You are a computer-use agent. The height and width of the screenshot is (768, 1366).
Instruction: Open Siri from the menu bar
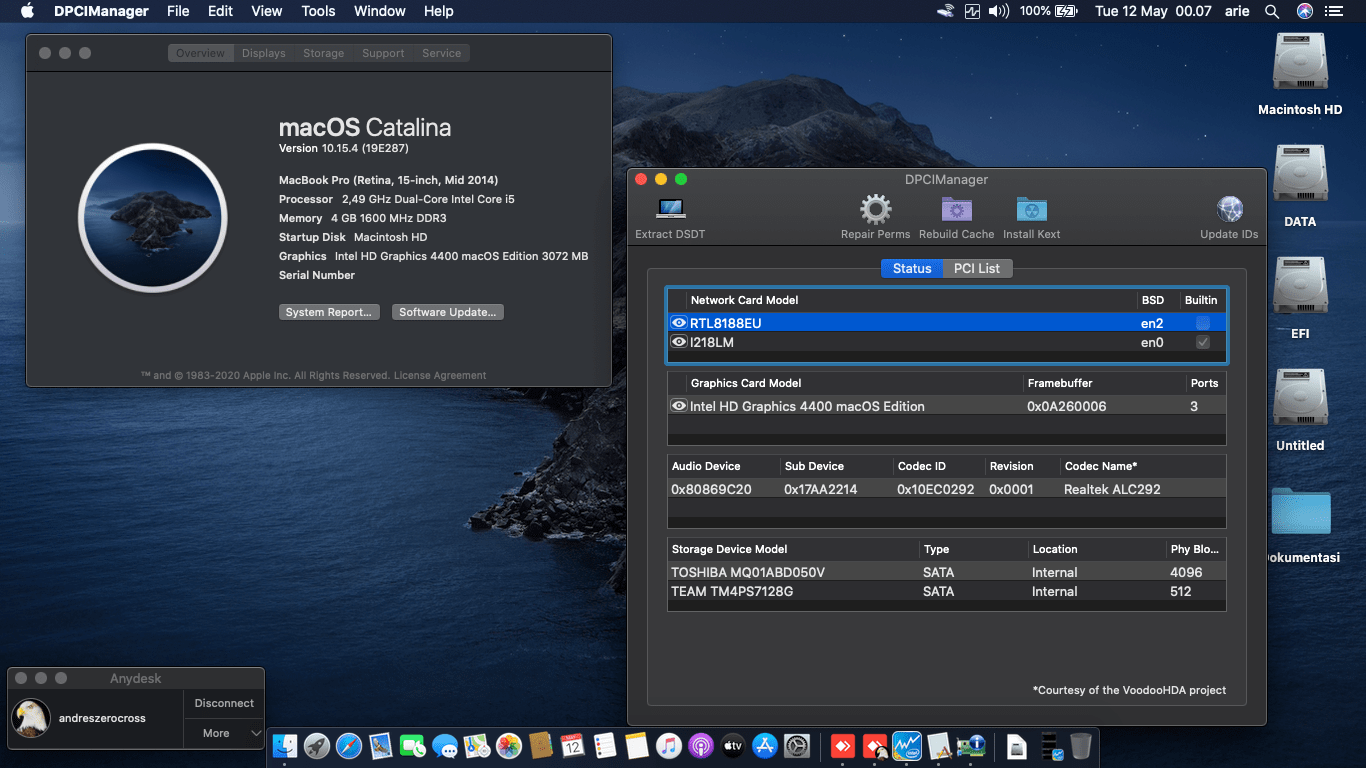pyautogui.click(x=1305, y=11)
